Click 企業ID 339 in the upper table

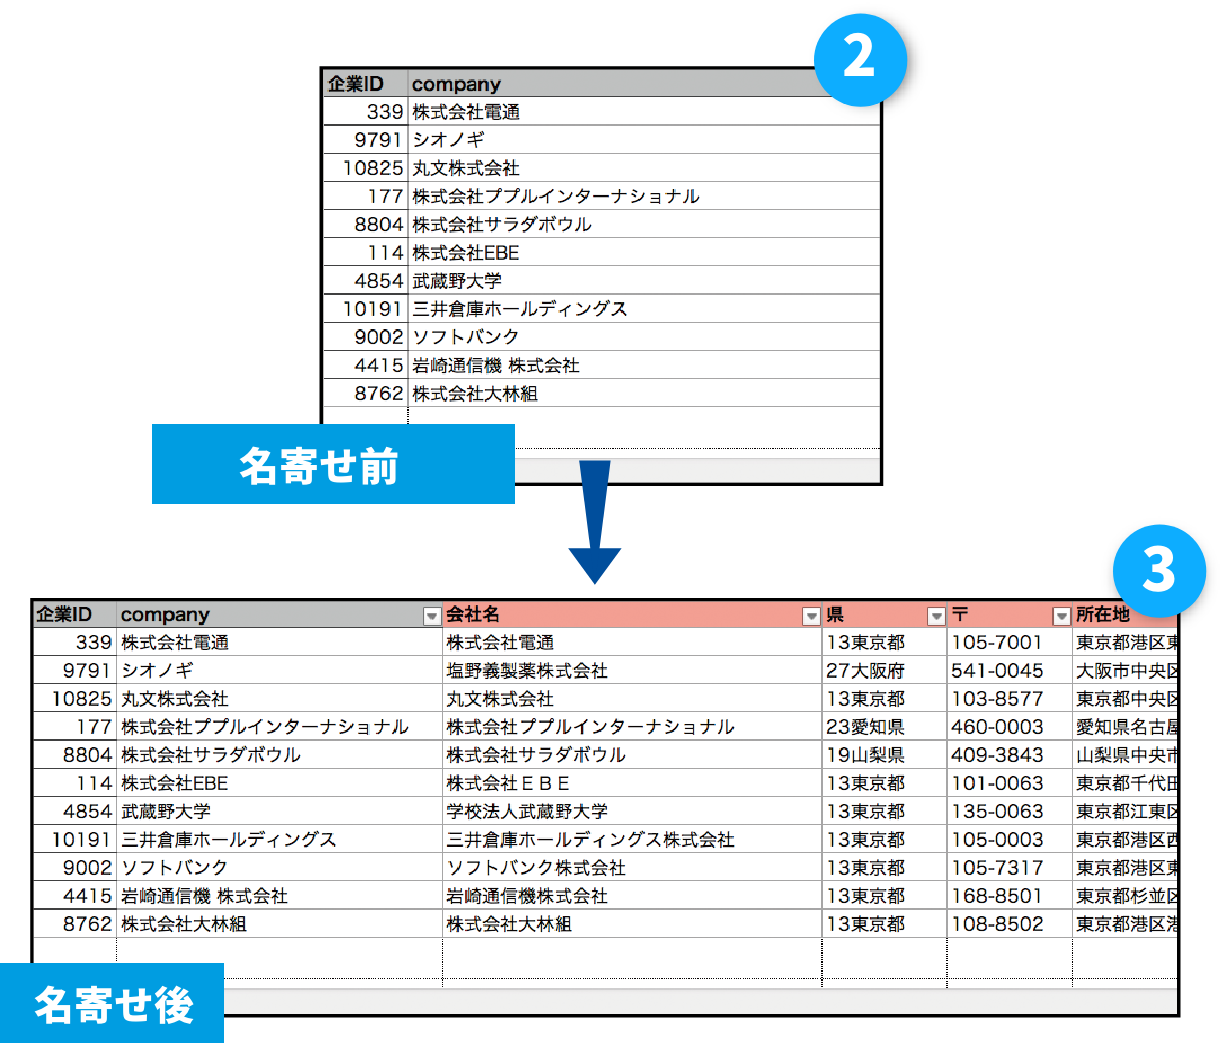point(366,112)
